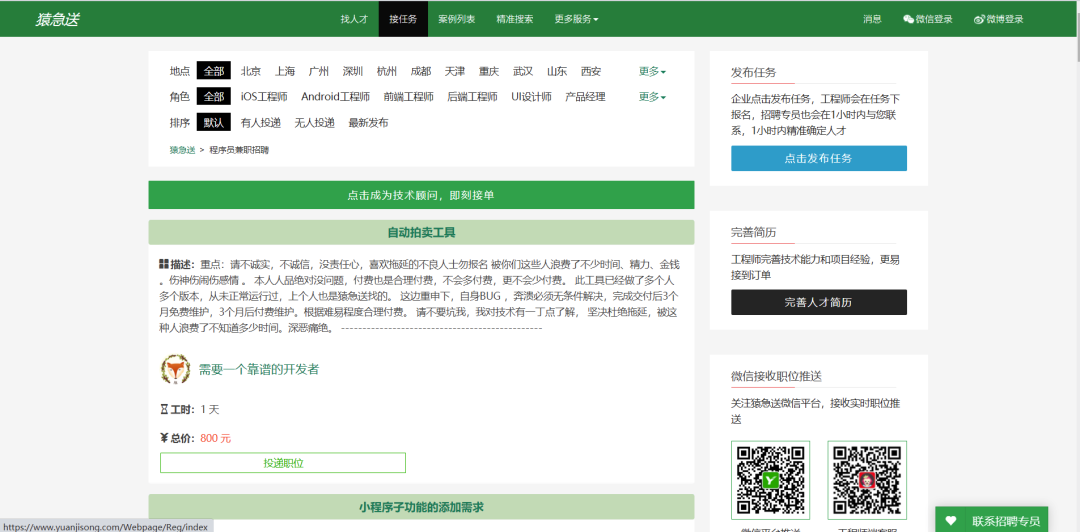The height and width of the screenshot is (532, 1080).
Task: Click the 投递职位 button
Action: 283,463
